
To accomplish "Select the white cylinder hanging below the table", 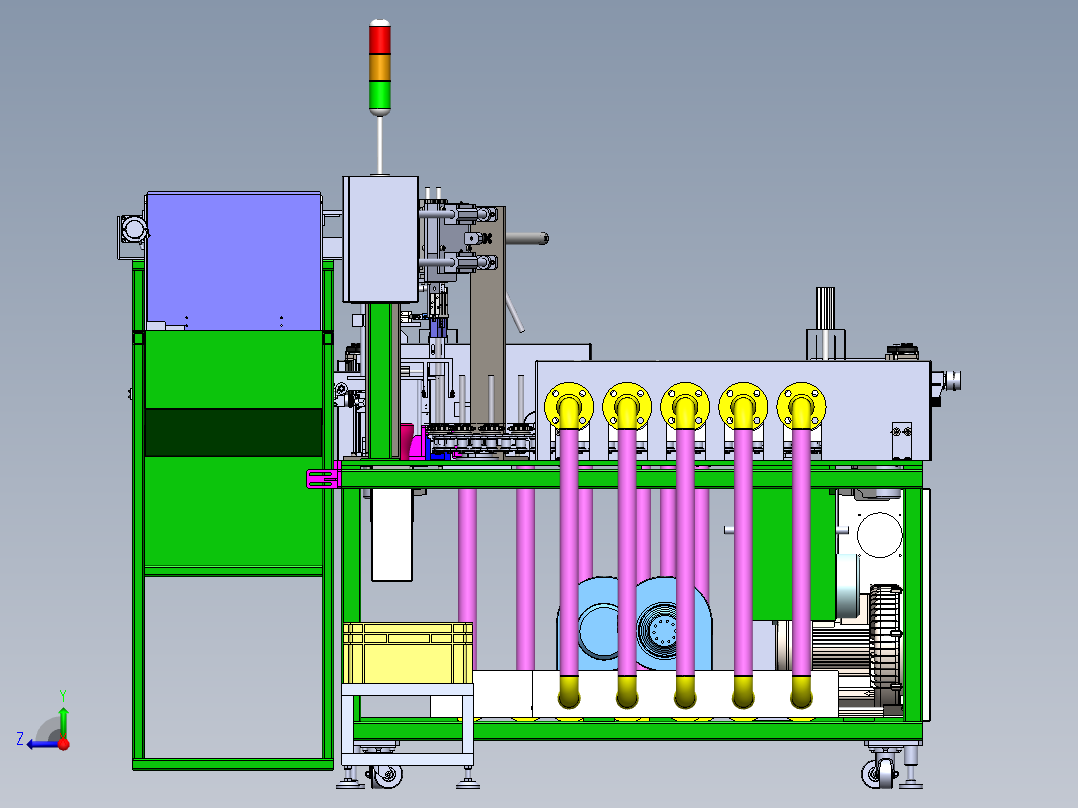I will (x=392, y=535).
